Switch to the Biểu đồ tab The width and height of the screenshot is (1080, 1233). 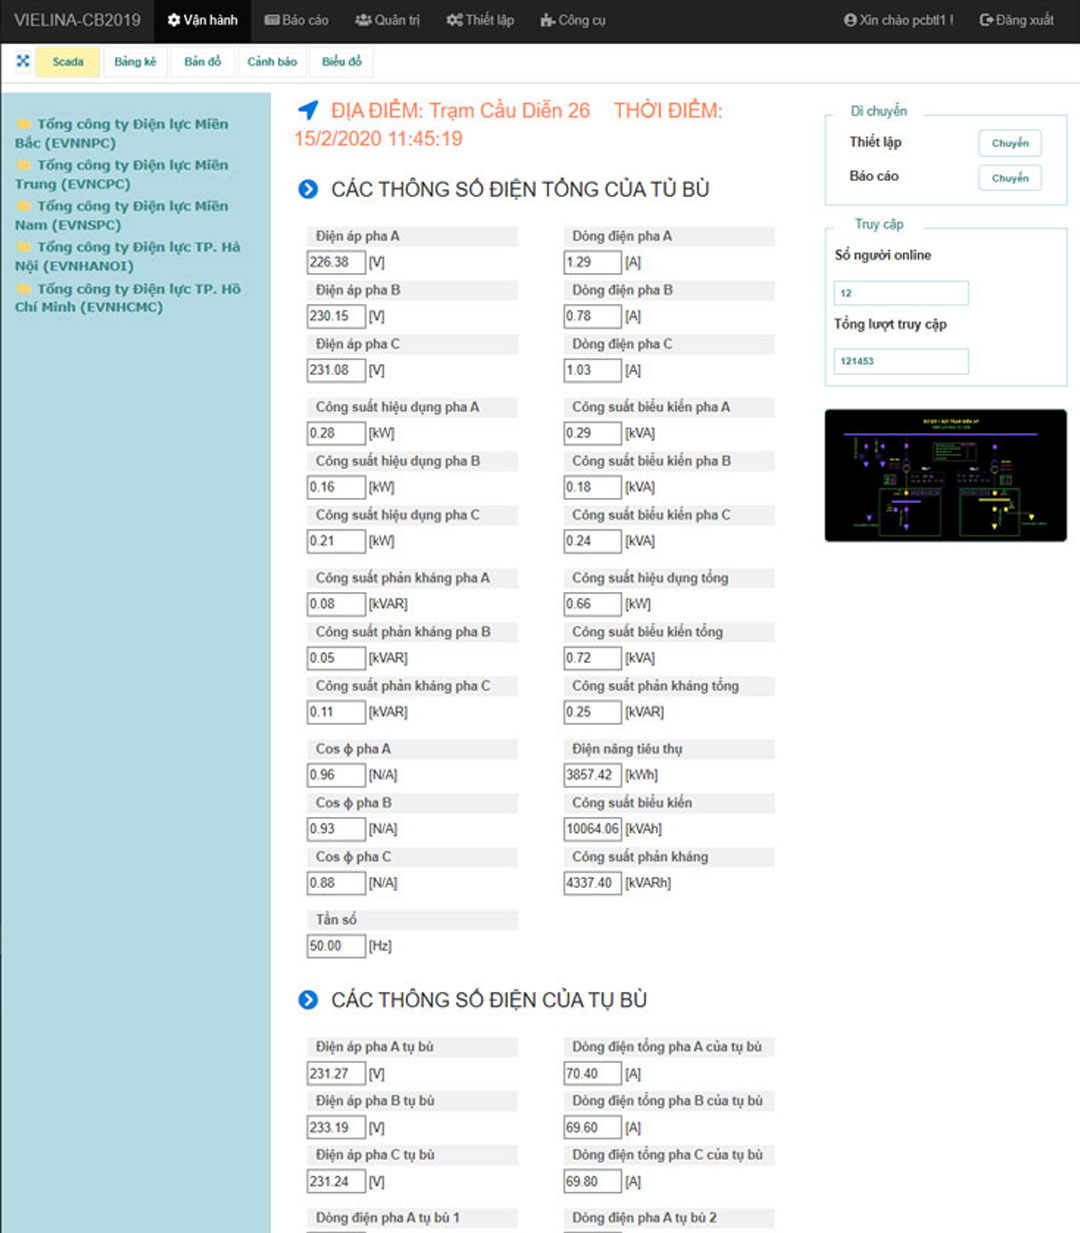point(341,62)
